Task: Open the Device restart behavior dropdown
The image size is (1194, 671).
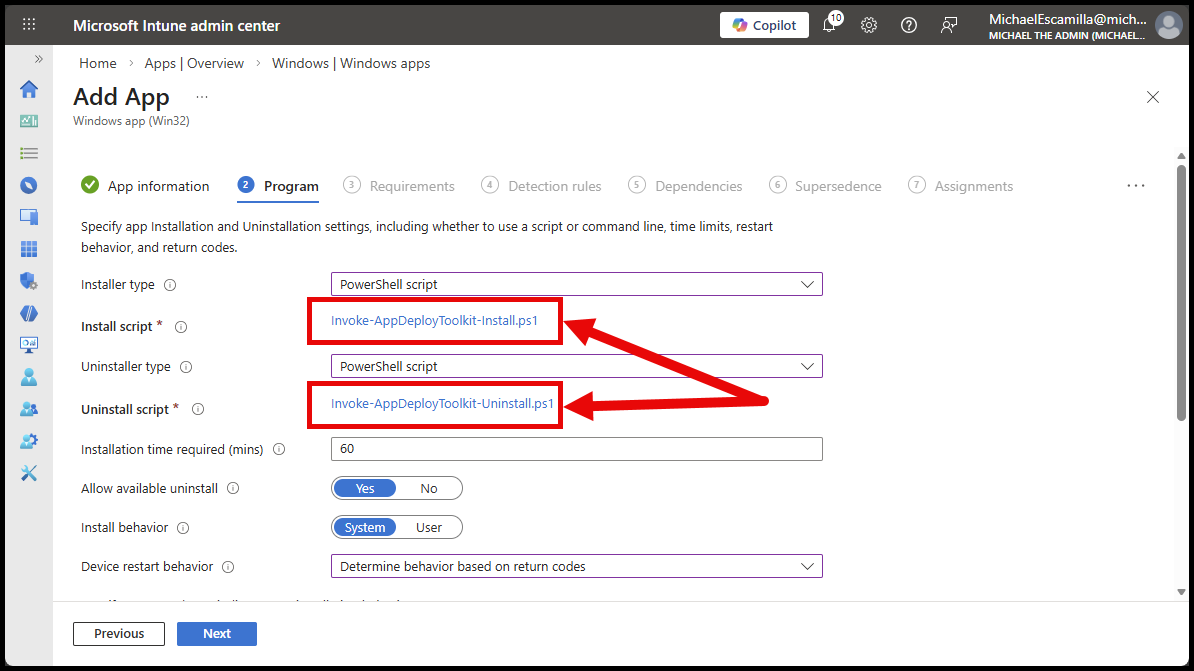Action: (576, 566)
